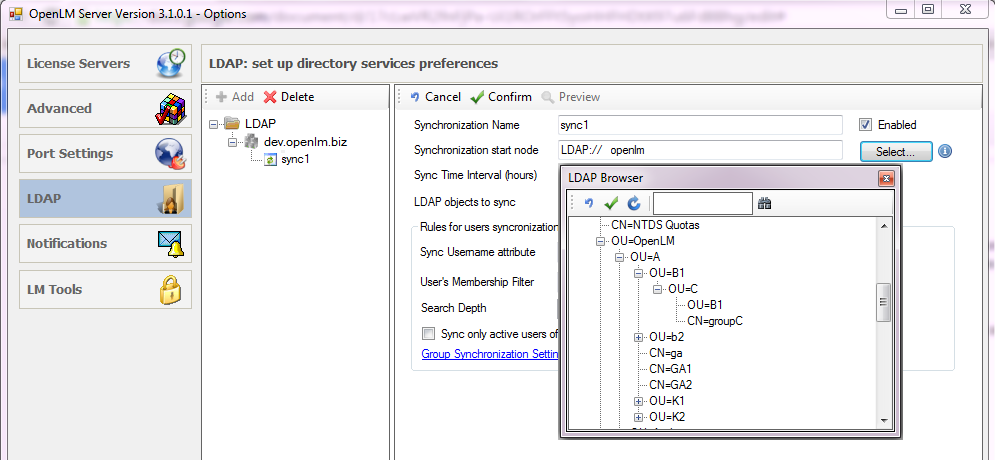Toggle the Enabled checkbox
995x460 pixels.
point(866,125)
